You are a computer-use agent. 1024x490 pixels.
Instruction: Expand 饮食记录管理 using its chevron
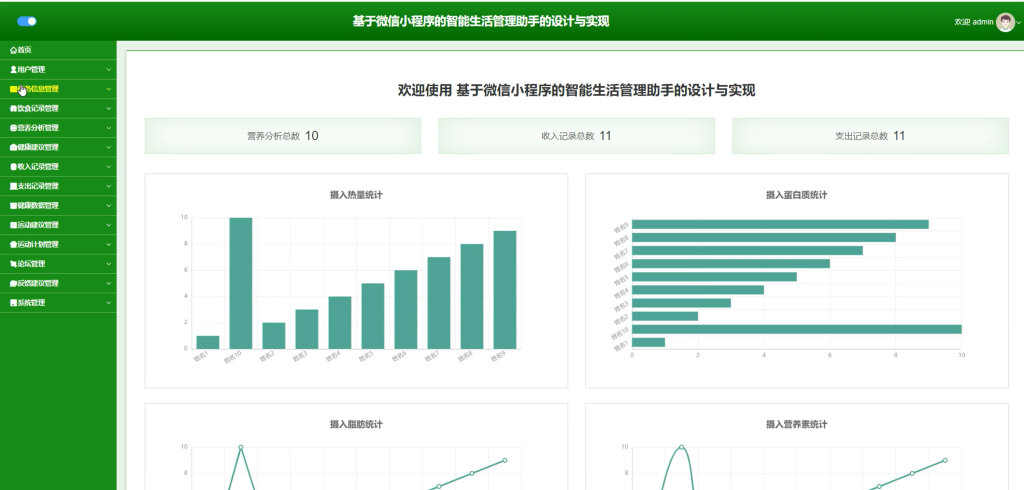coord(108,108)
